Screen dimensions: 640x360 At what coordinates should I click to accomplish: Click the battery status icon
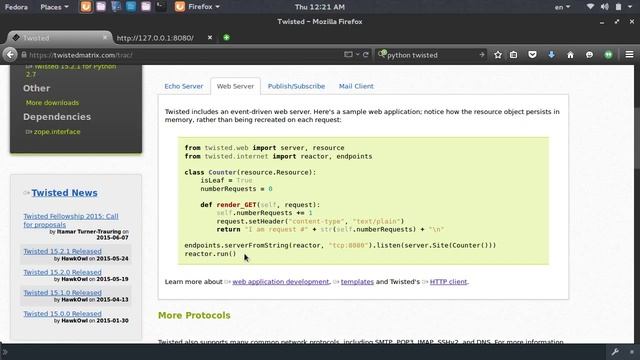[x=619, y=7]
